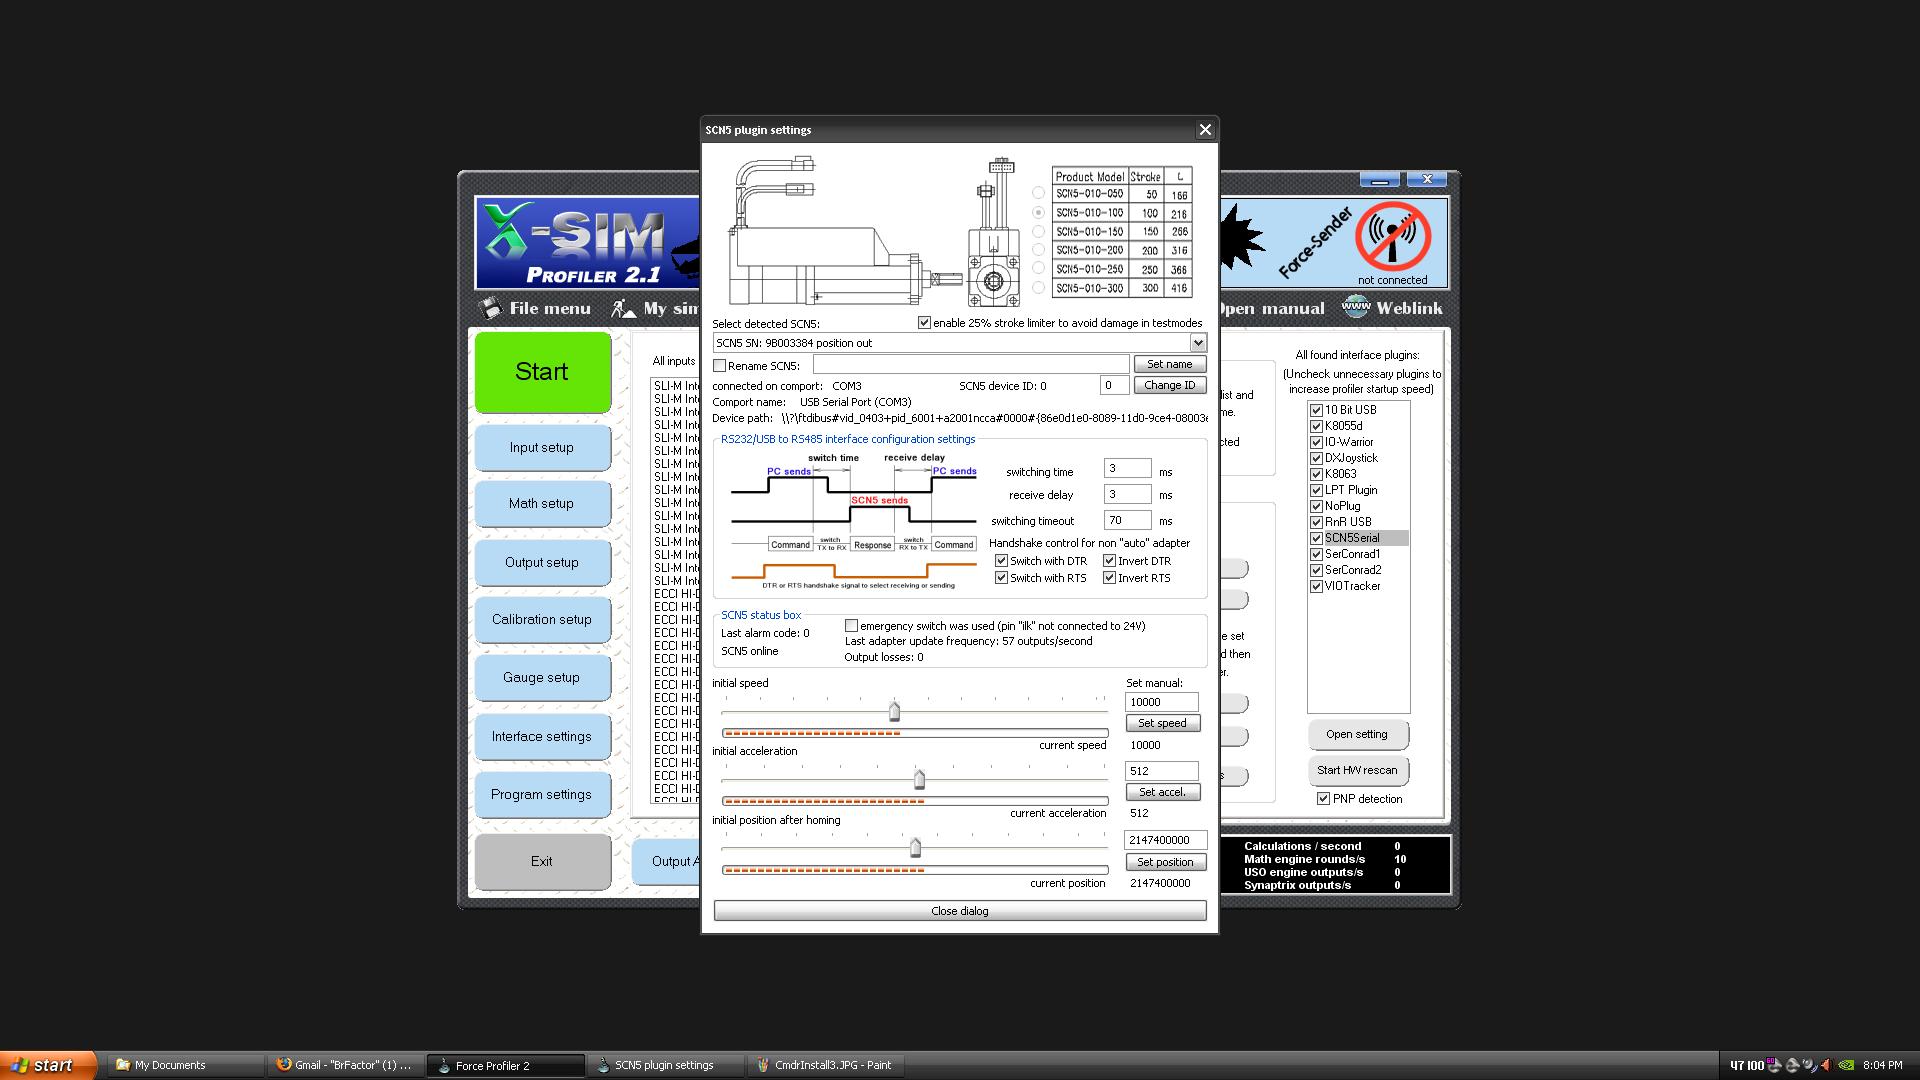This screenshot has width=1920, height=1080.
Task: Open Calibration setup section
Action: pyautogui.click(x=542, y=620)
